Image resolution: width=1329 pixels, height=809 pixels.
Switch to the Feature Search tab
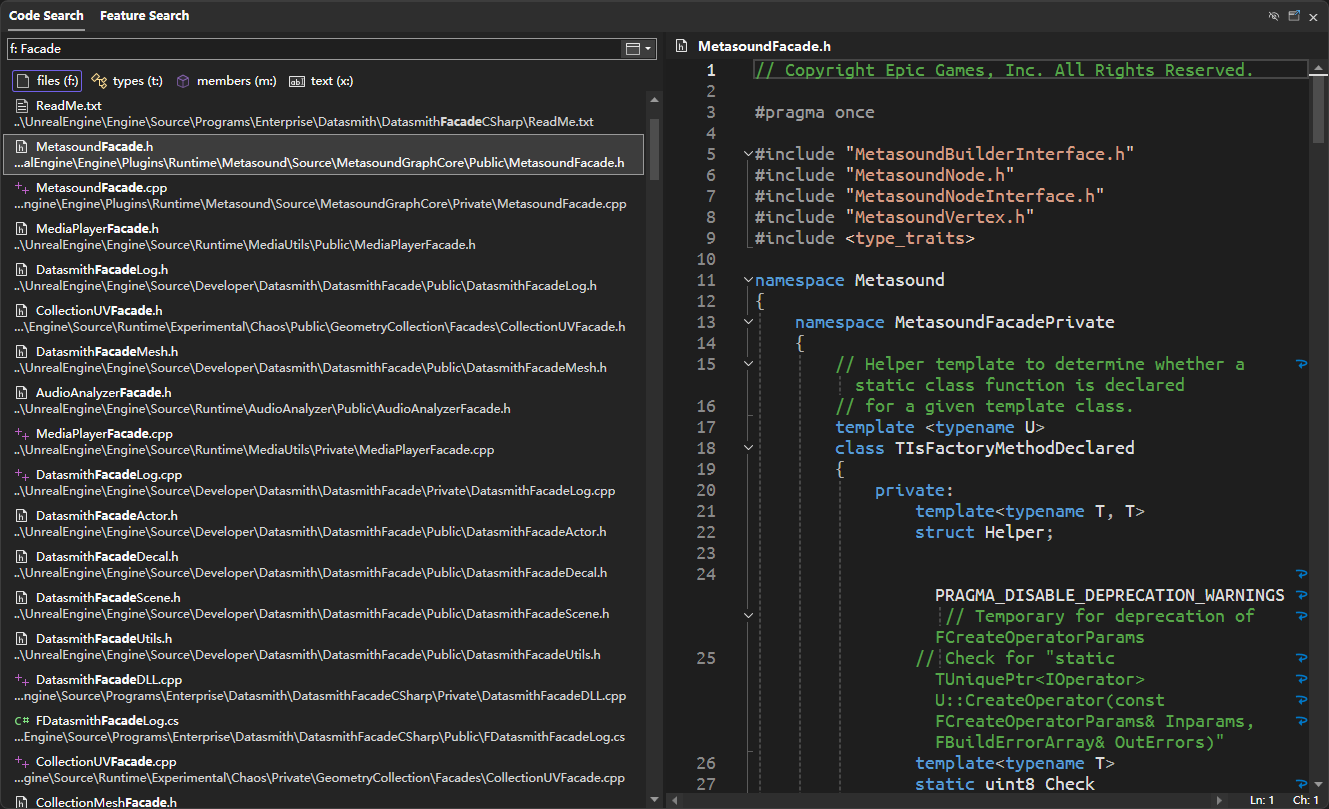(144, 16)
